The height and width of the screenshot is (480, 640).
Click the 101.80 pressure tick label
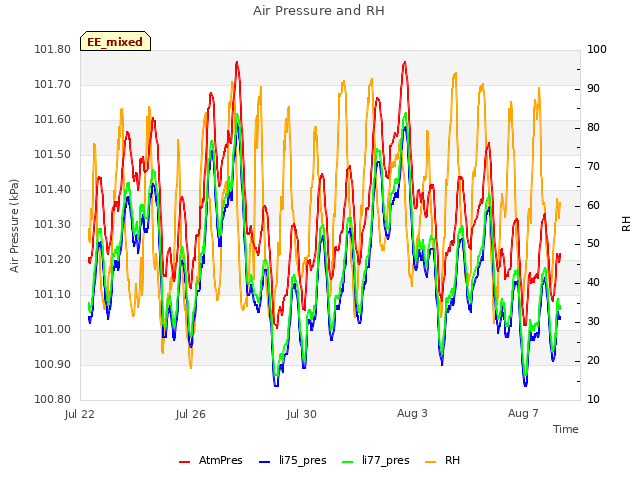[53, 50]
